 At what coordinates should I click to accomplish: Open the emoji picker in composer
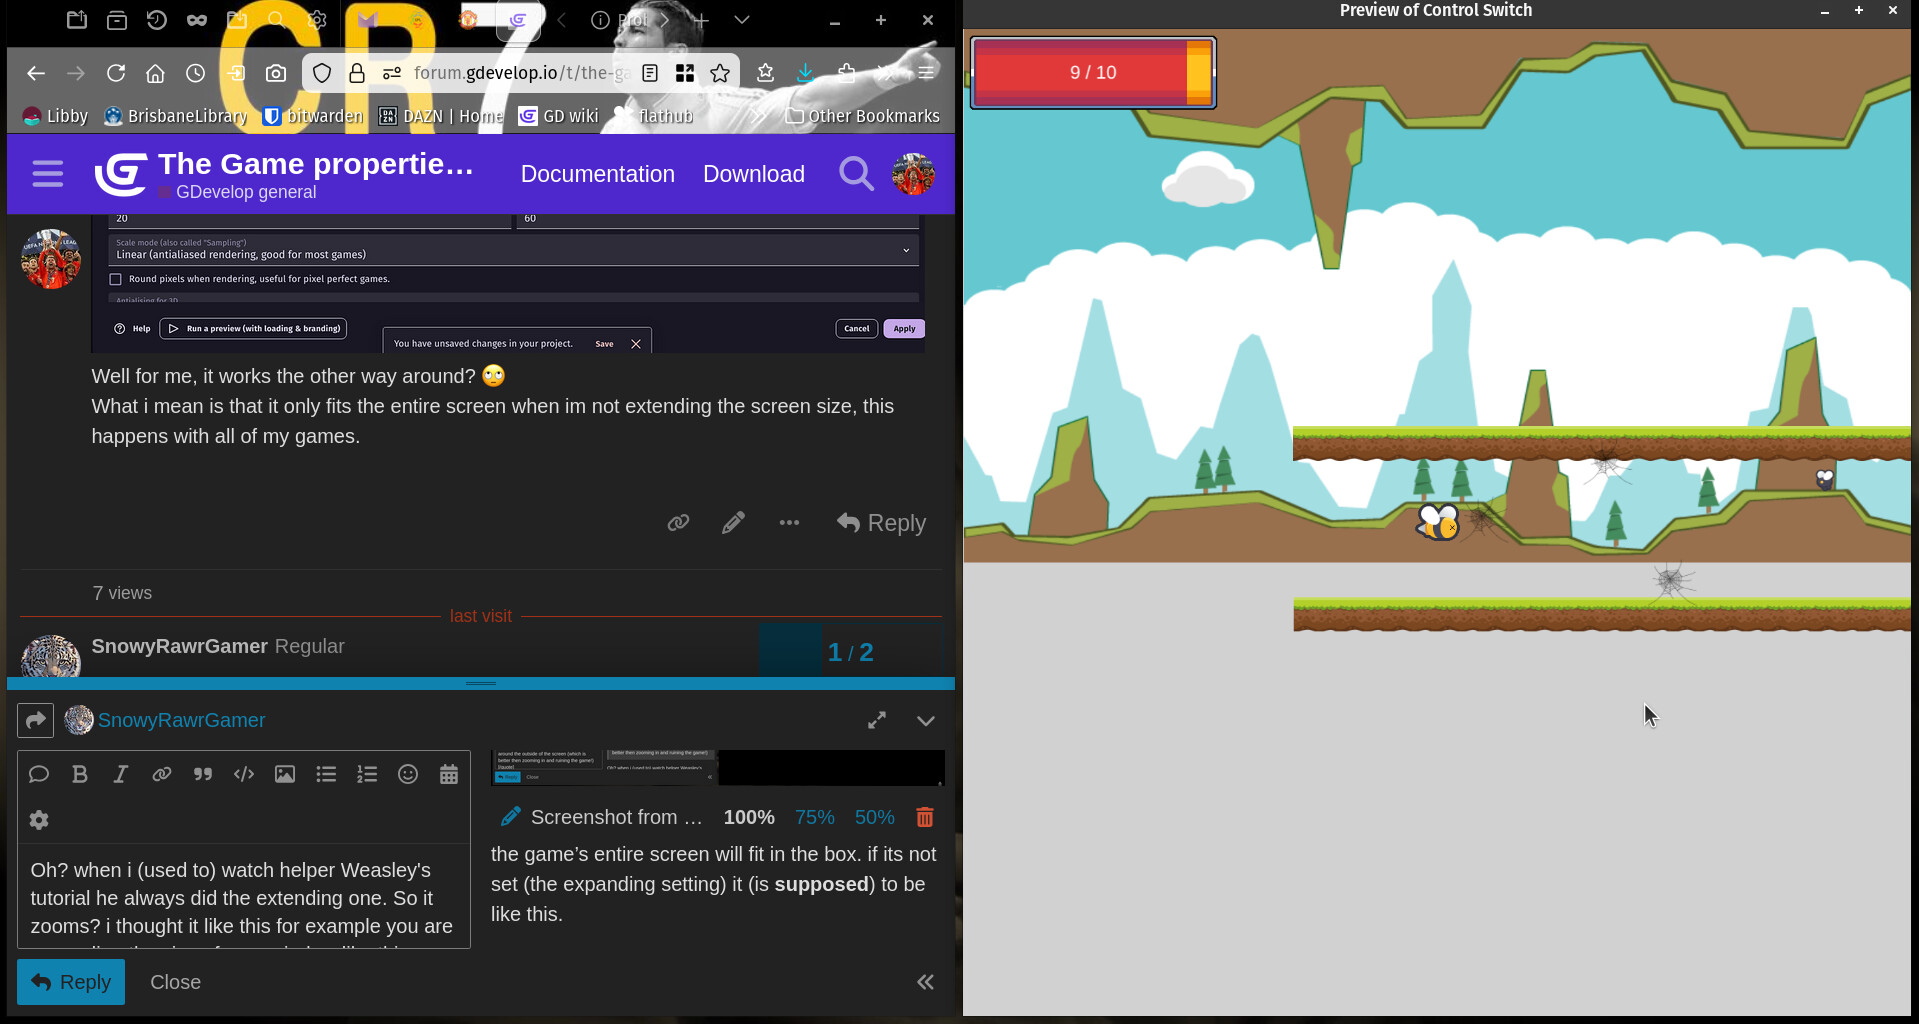pyautogui.click(x=408, y=774)
